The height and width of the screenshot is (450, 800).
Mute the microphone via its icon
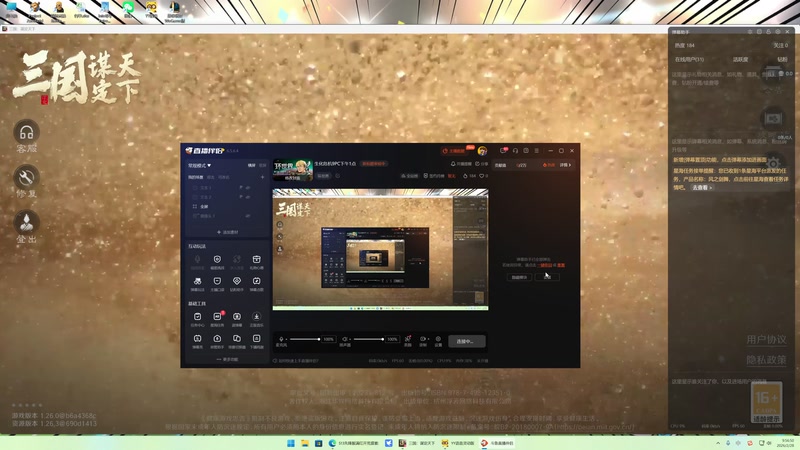[281, 339]
